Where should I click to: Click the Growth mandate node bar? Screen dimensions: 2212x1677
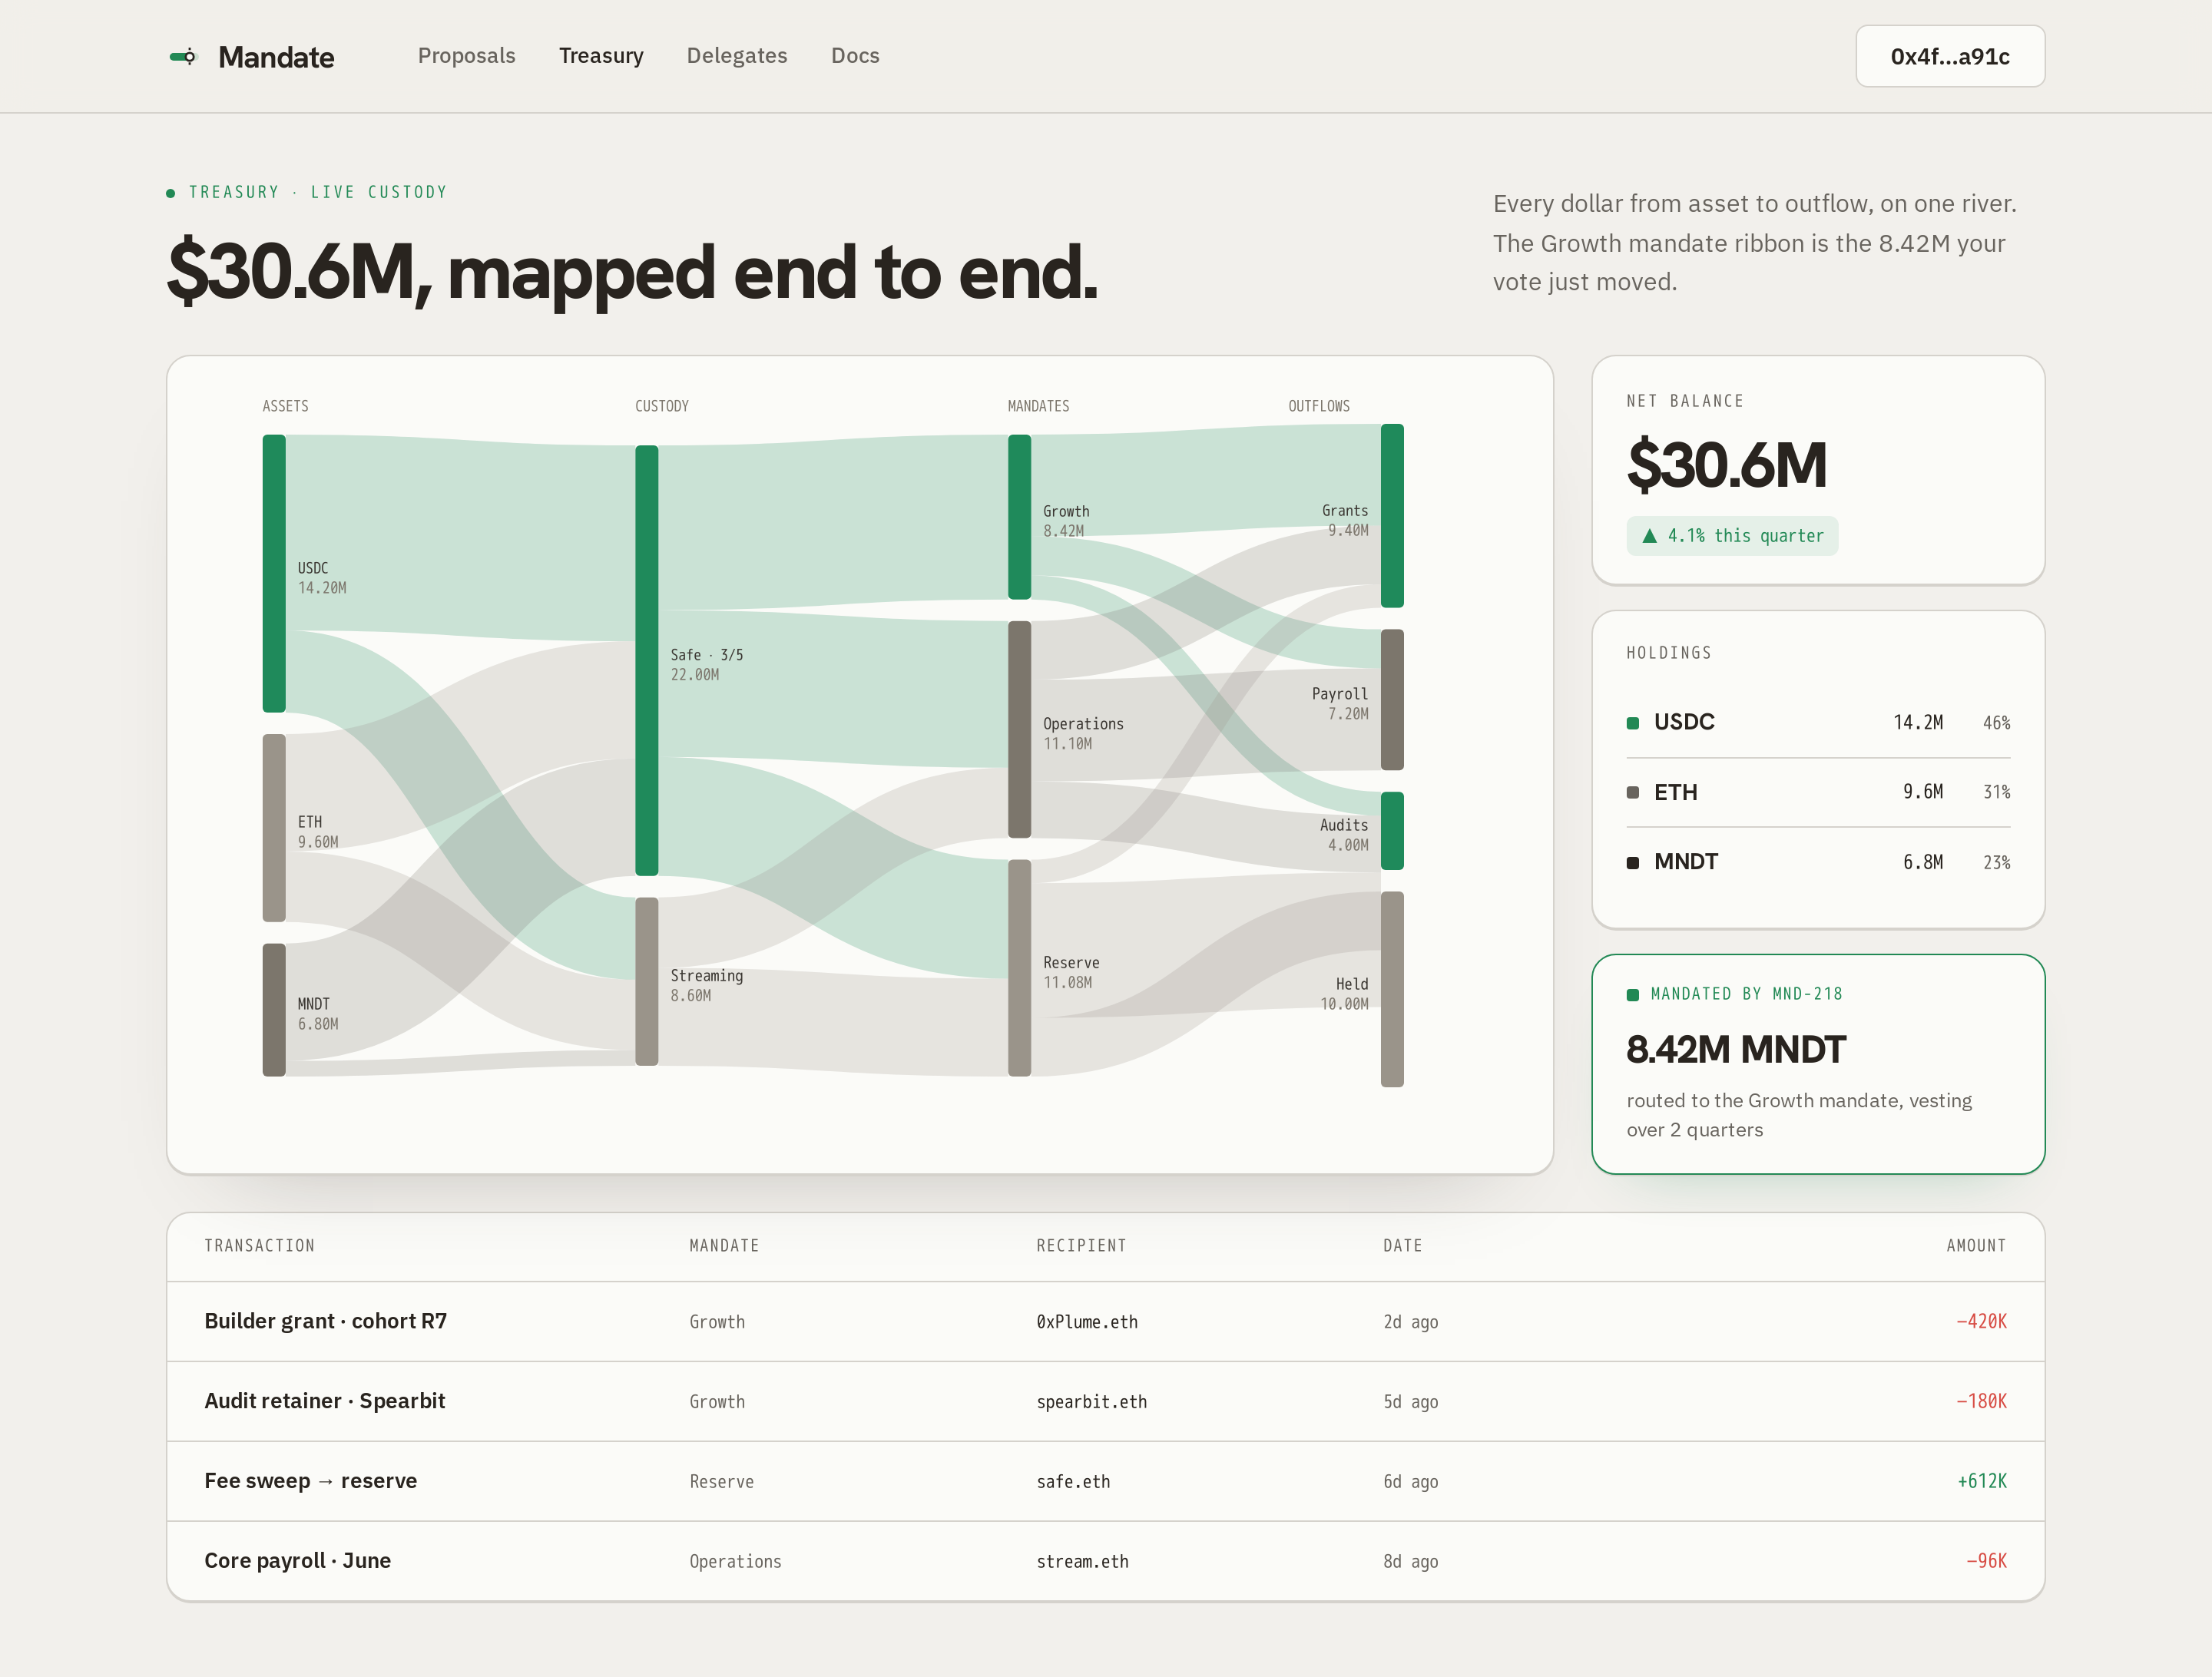tap(1019, 517)
